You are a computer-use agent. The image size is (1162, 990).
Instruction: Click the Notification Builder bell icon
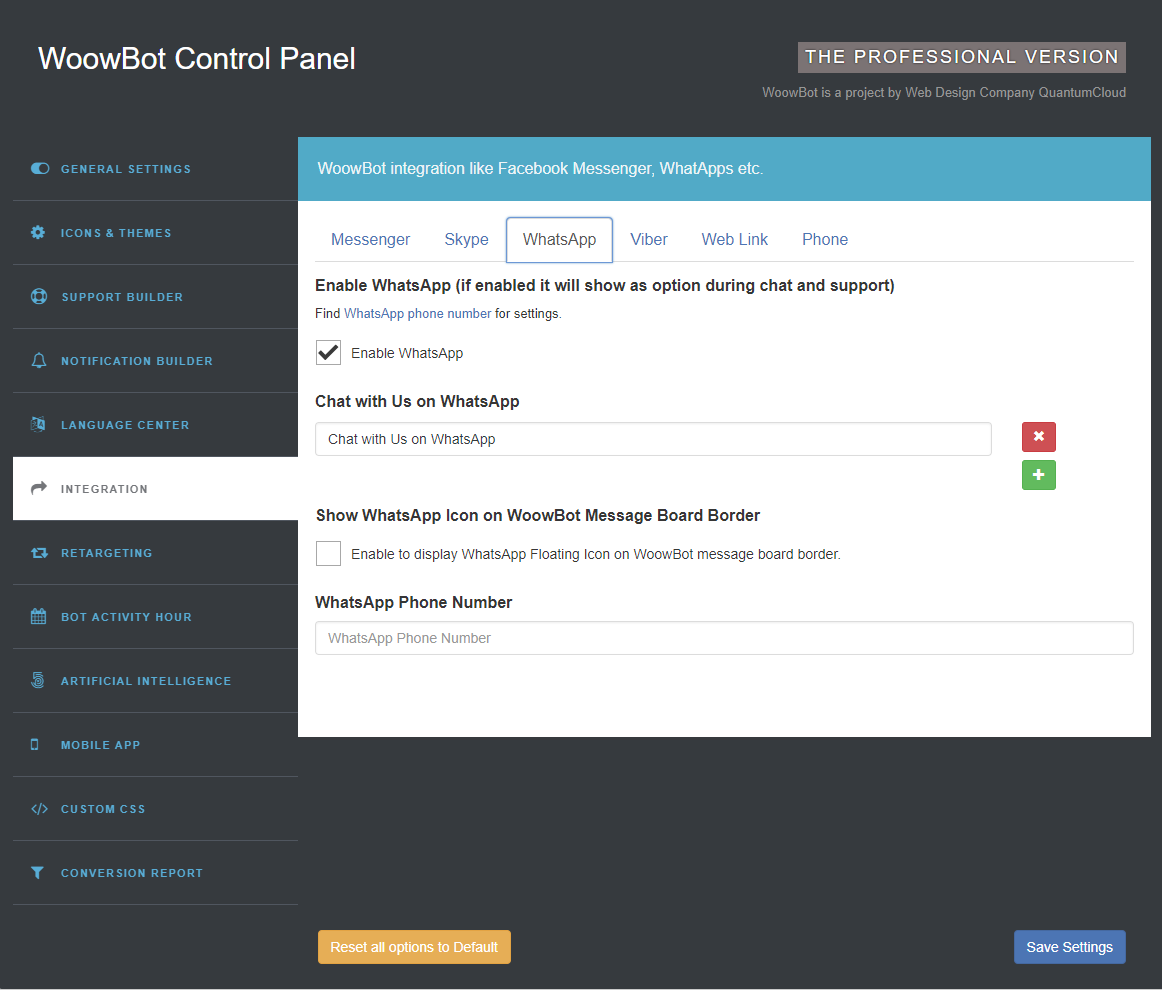click(x=39, y=361)
